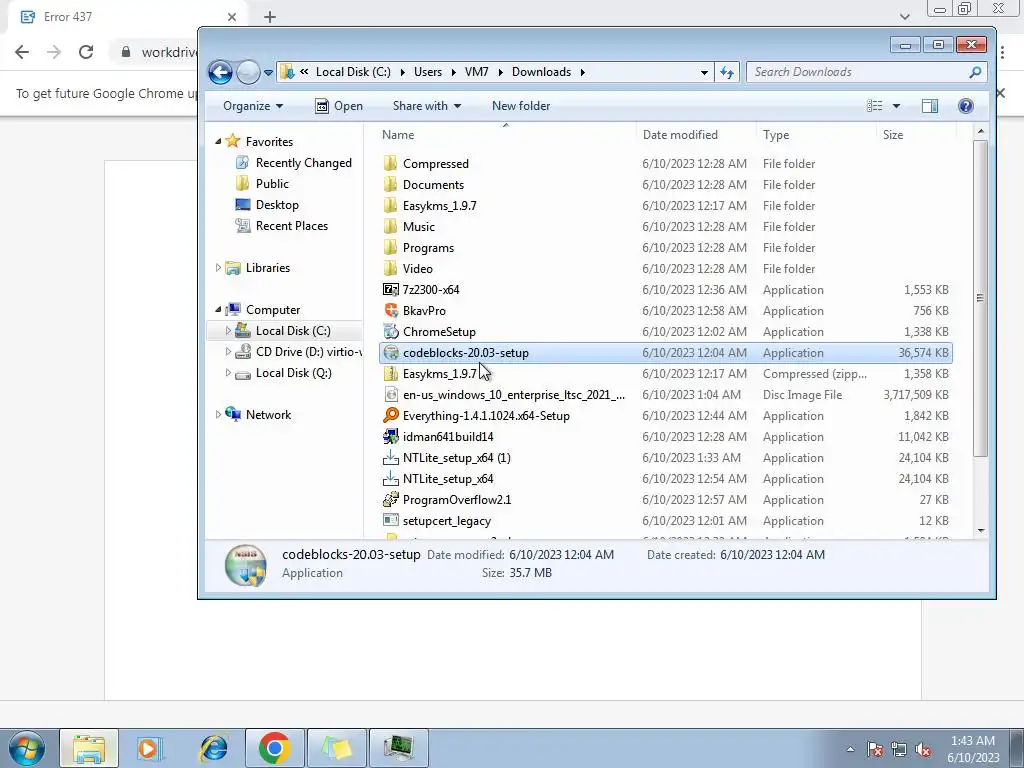Select the idman641build14 installer icon
The height and width of the screenshot is (768, 1024).
coord(391,436)
